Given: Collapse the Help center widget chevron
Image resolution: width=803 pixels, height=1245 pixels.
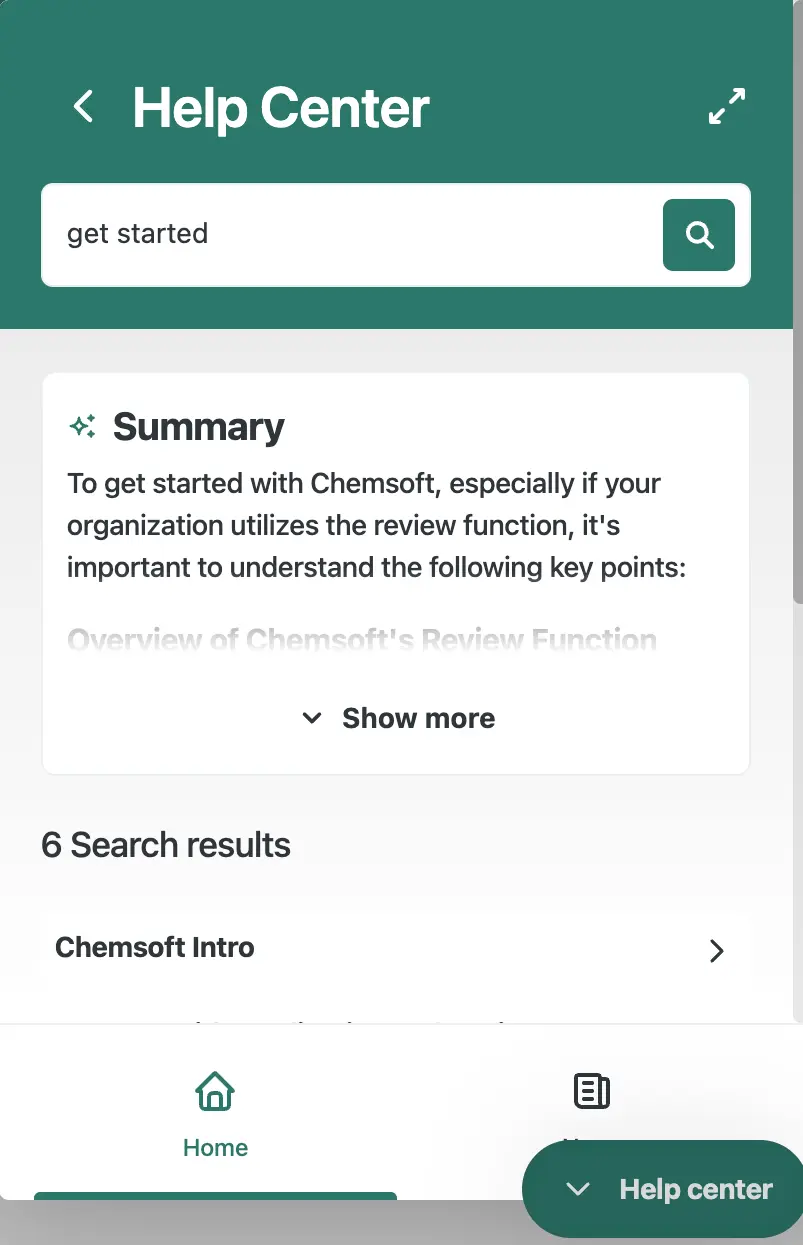Looking at the screenshot, I should pos(577,1190).
